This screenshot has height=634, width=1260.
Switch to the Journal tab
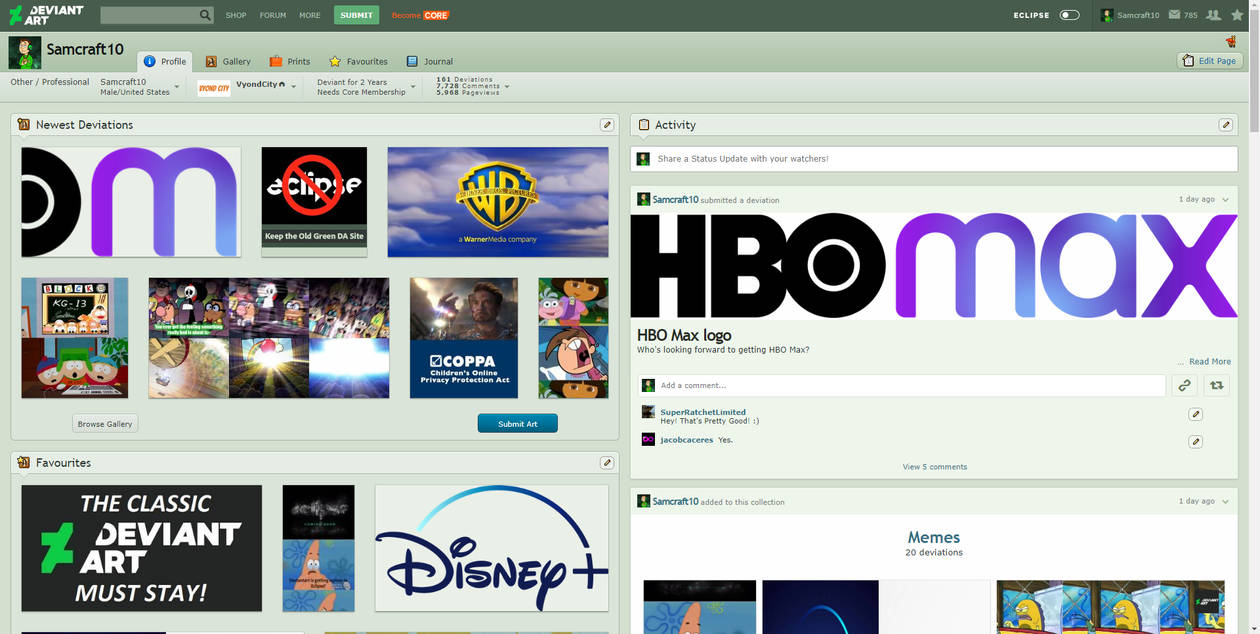429,61
